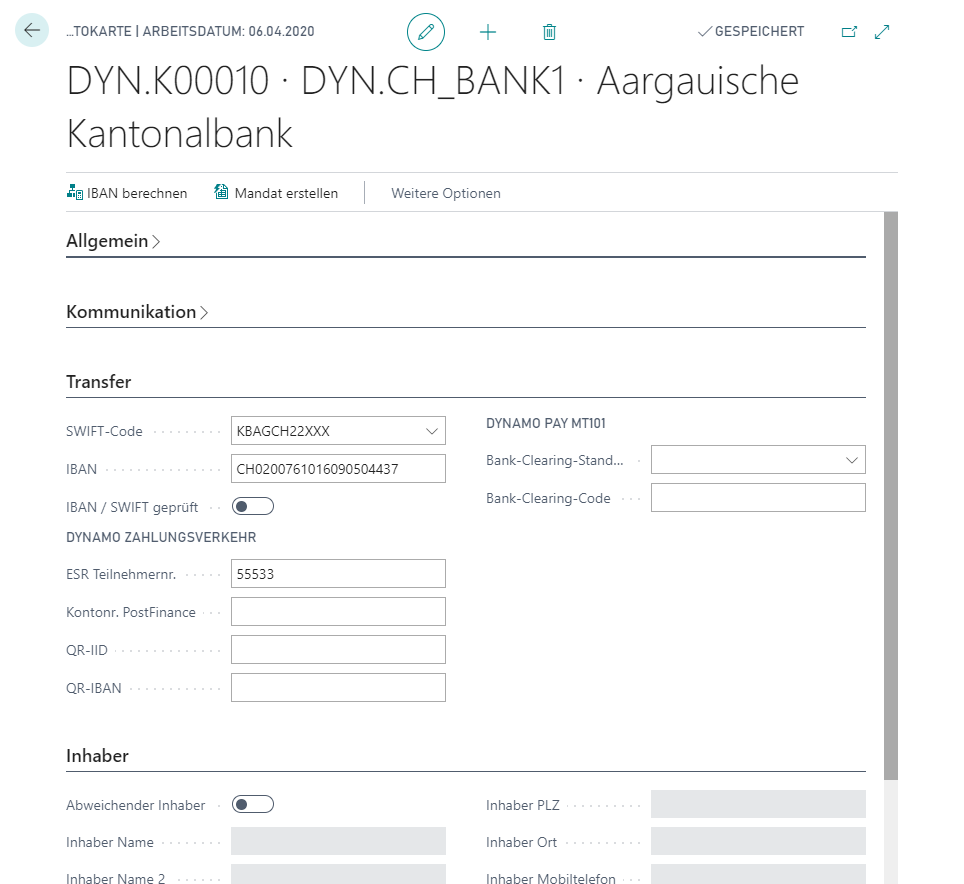The height and width of the screenshot is (884, 964).
Task: Click the expand to full screen icon
Action: 882,32
